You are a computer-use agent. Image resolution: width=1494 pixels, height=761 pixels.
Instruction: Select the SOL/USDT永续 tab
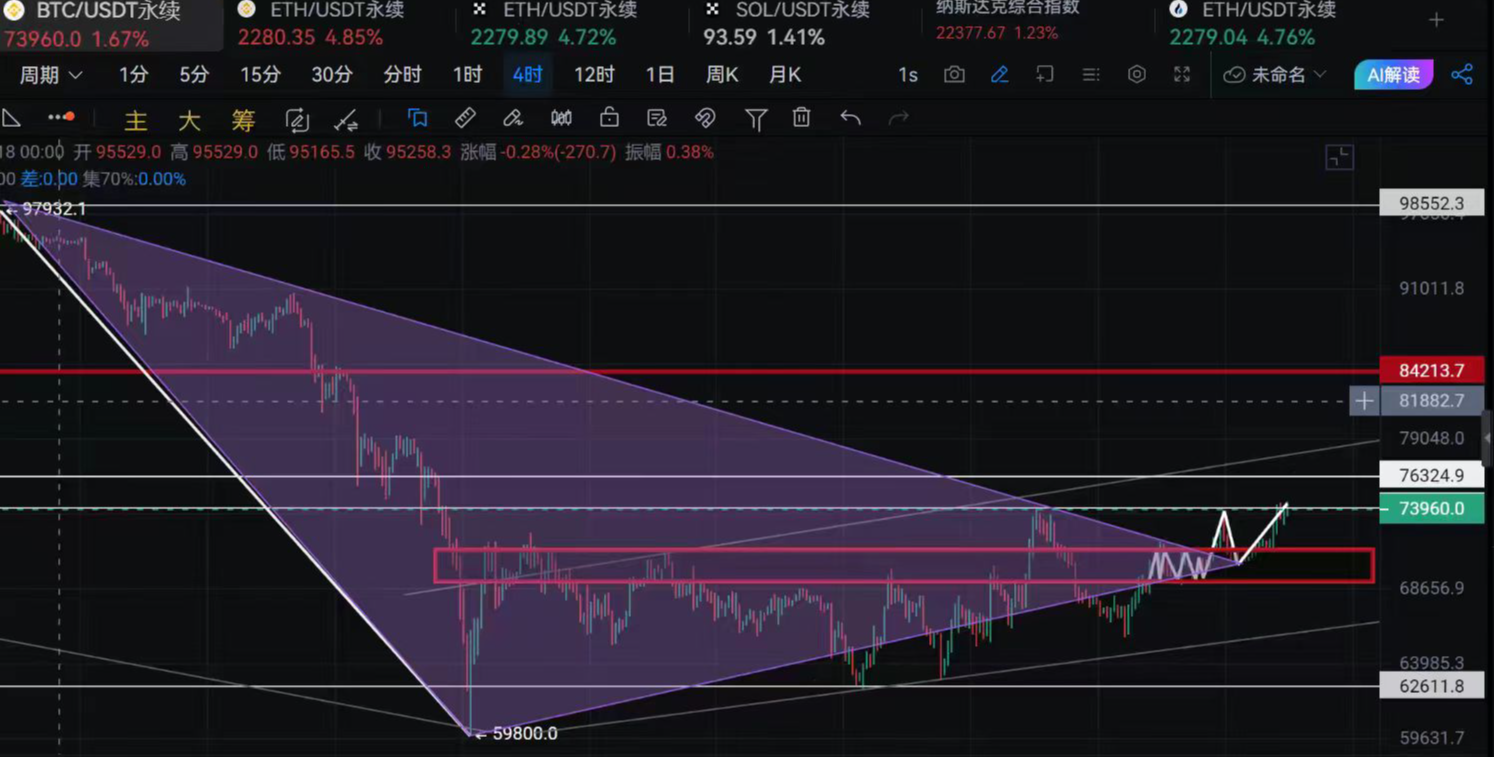[790, 11]
